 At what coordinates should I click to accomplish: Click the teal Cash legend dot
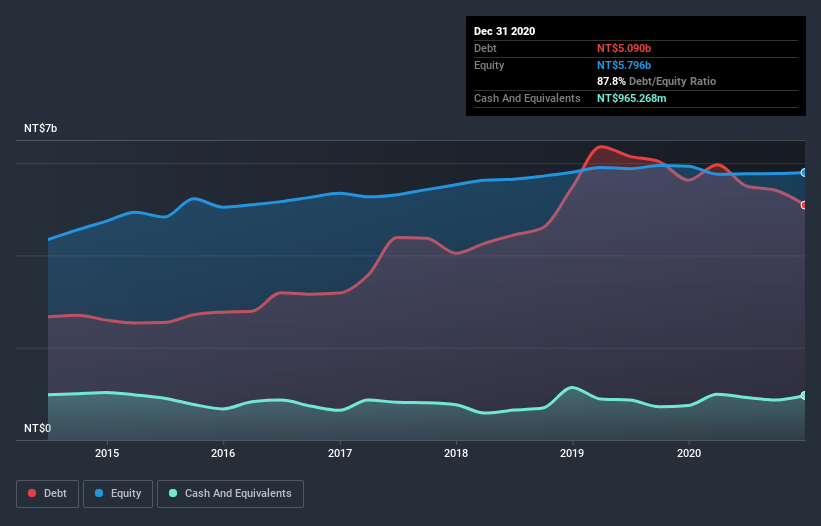tap(173, 493)
